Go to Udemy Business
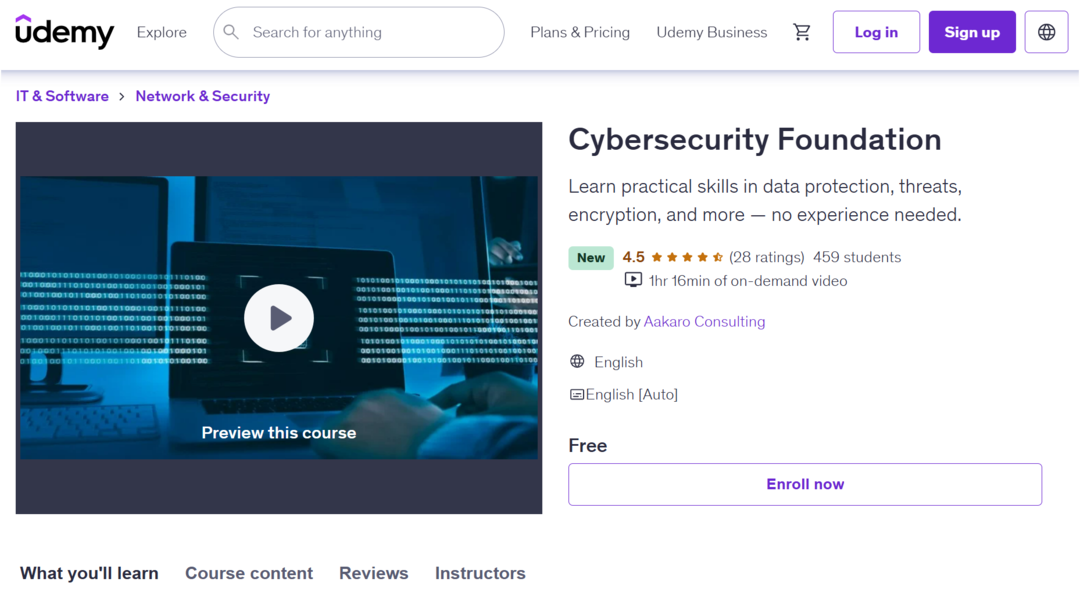This screenshot has width=1080, height=600. pos(712,32)
